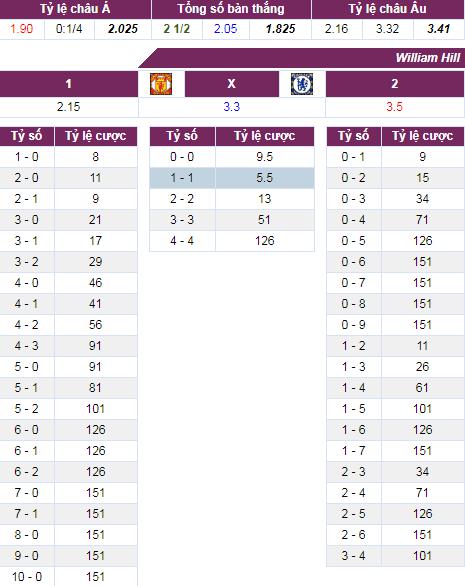Select the 1 column header for home win
Screen dimensions: 465x586
69,84
